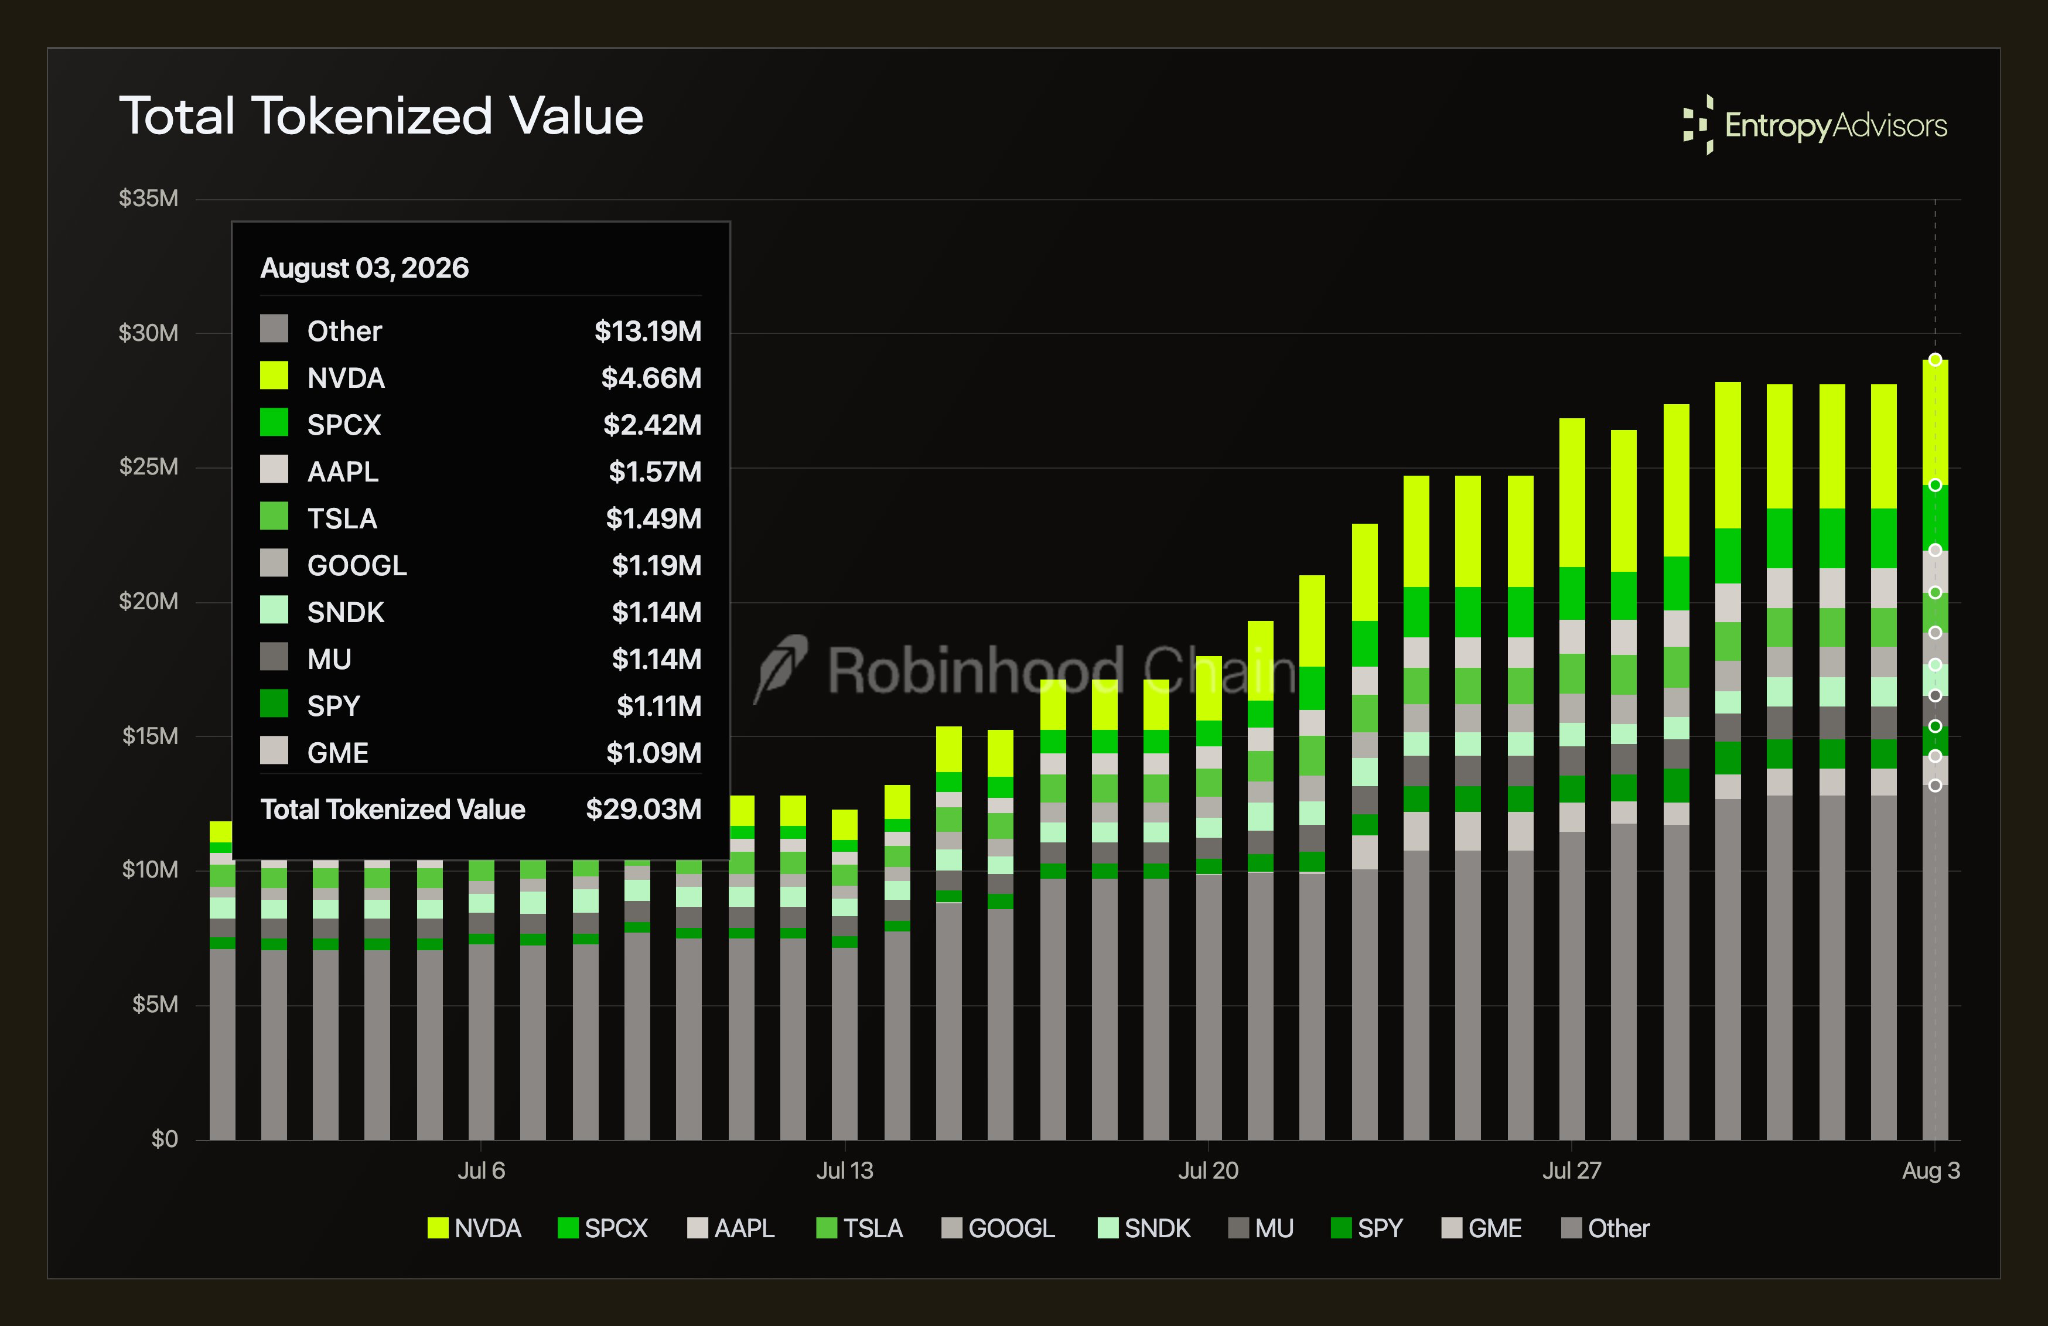Toggle the GOOGL series via its bottom legend label
This screenshot has width=2048, height=1326.
click(x=1011, y=1228)
